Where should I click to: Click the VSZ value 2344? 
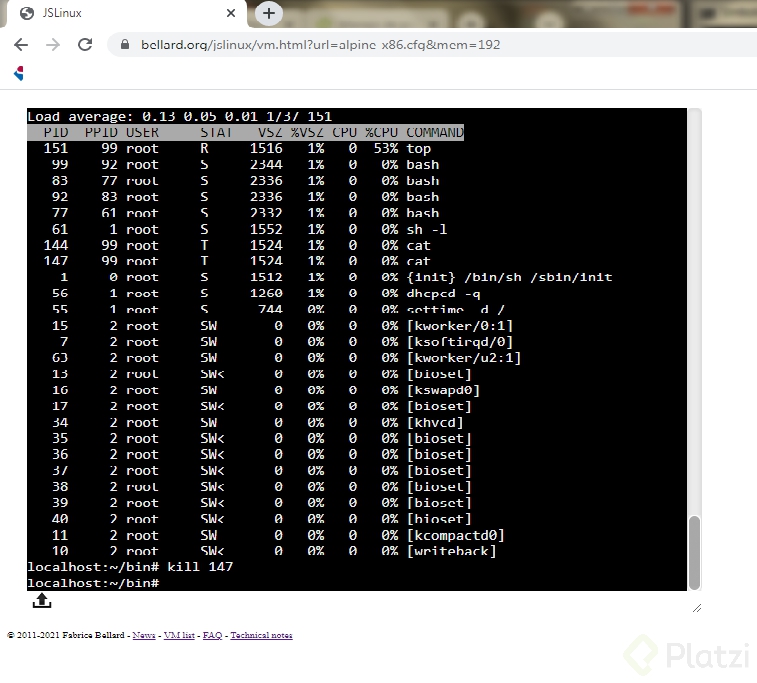(x=266, y=165)
